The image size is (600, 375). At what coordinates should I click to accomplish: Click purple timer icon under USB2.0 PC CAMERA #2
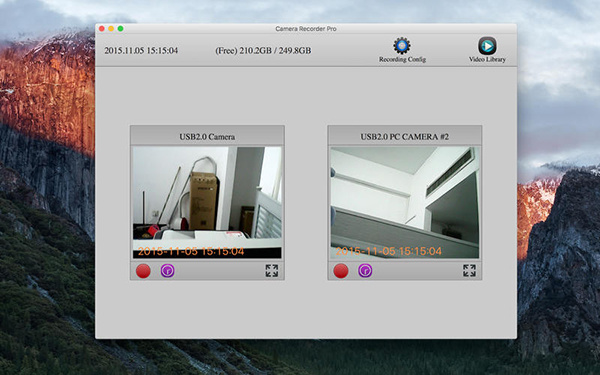(365, 271)
